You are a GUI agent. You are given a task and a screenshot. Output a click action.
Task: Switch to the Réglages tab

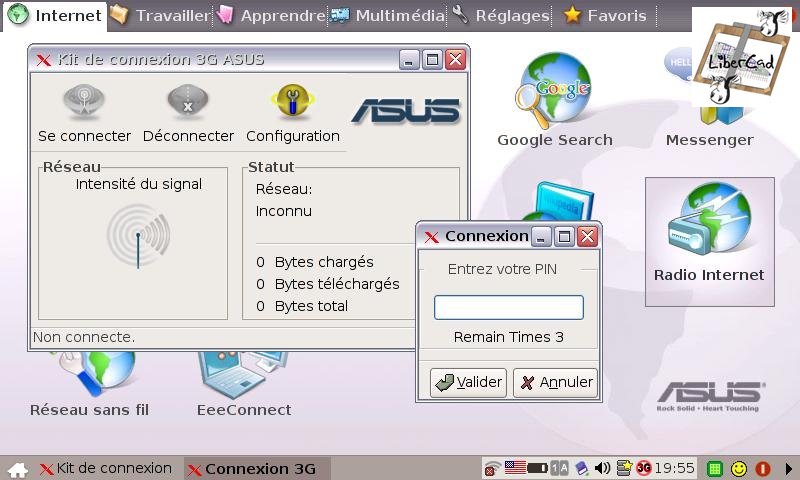[x=501, y=15]
